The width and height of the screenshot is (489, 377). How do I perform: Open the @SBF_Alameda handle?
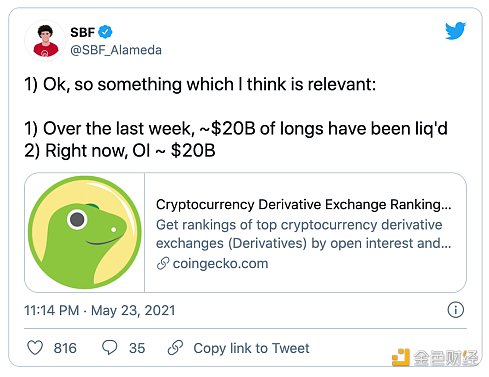pyautogui.click(x=116, y=50)
